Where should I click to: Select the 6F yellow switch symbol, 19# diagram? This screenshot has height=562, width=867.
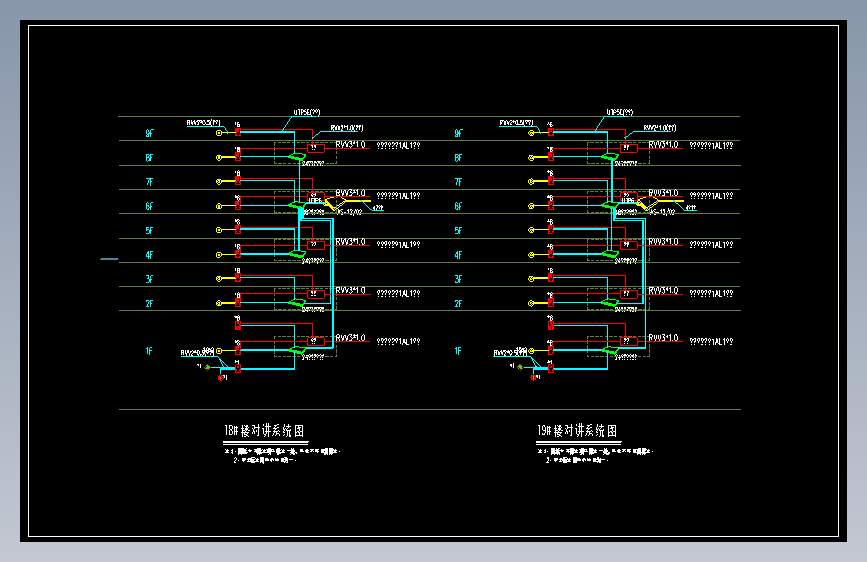tap(647, 204)
